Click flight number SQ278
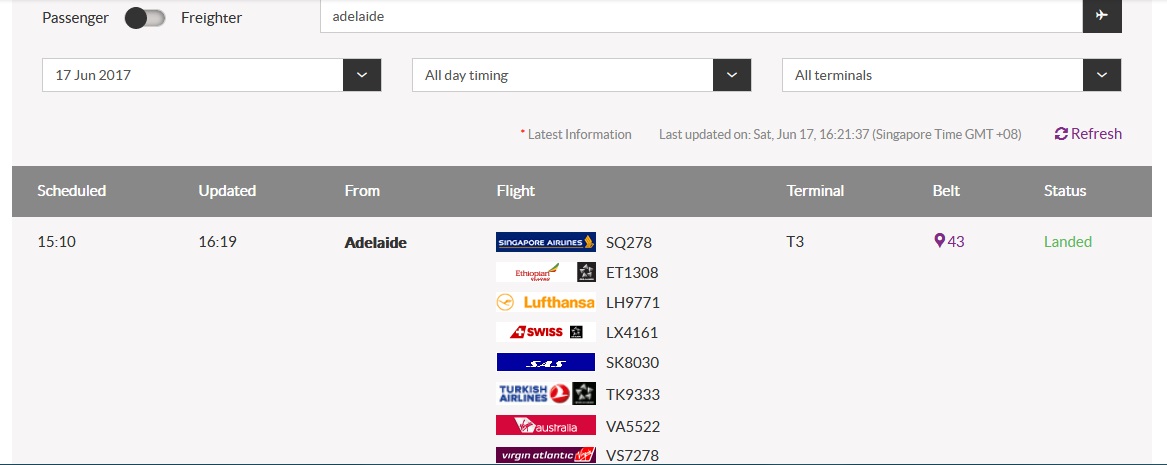This screenshot has height=465, width=1167. click(629, 243)
